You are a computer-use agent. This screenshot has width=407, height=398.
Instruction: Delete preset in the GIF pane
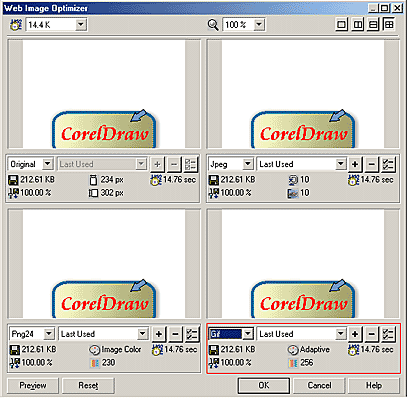coord(372,334)
